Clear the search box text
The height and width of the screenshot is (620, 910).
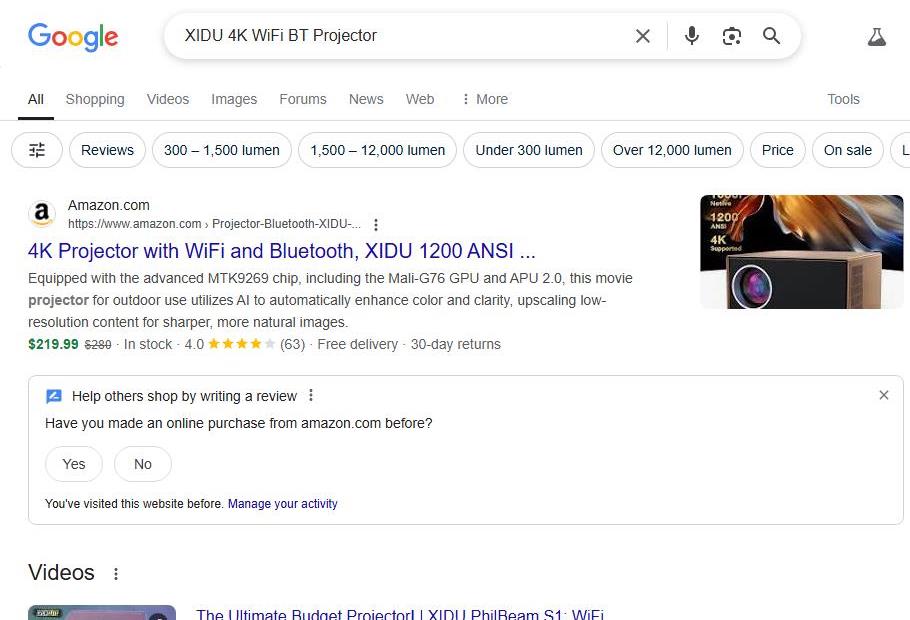pos(642,36)
